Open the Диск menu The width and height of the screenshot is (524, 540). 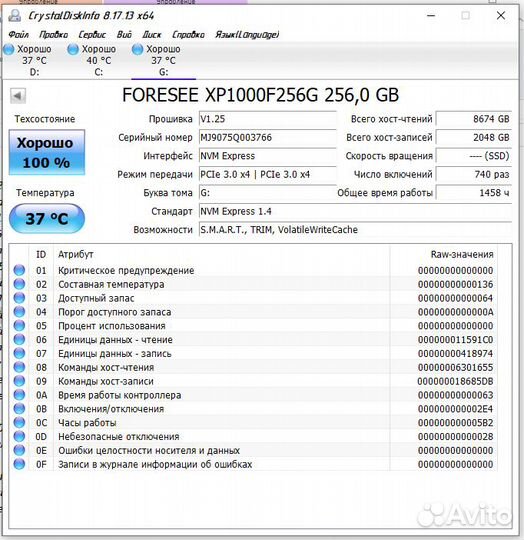(x=152, y=34)
